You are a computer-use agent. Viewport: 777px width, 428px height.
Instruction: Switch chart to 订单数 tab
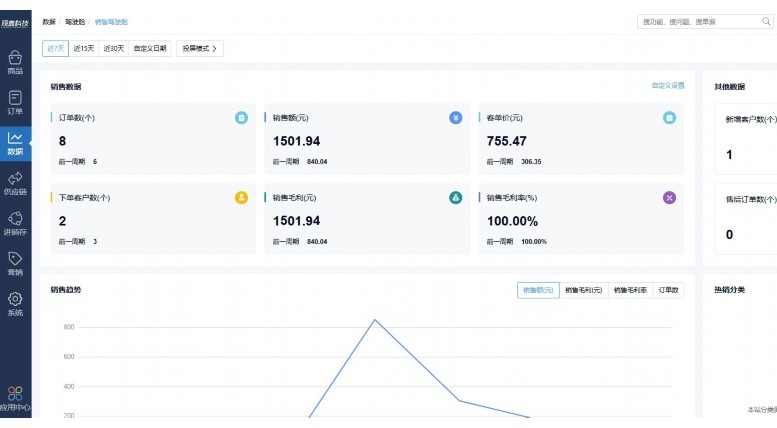point(668,290)
